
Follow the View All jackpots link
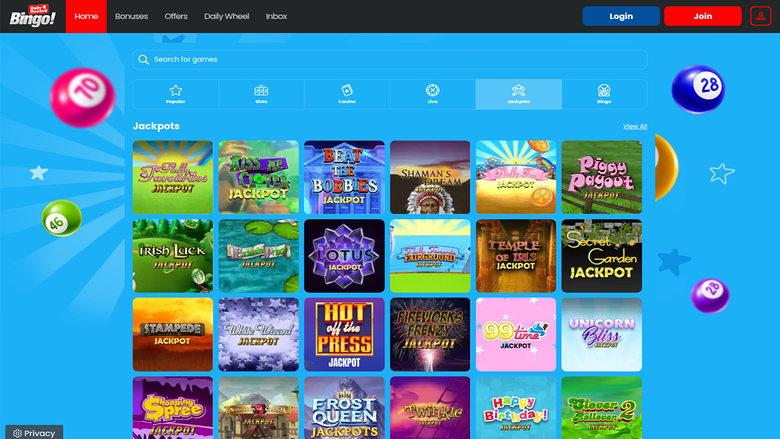(x=634, y=126)
